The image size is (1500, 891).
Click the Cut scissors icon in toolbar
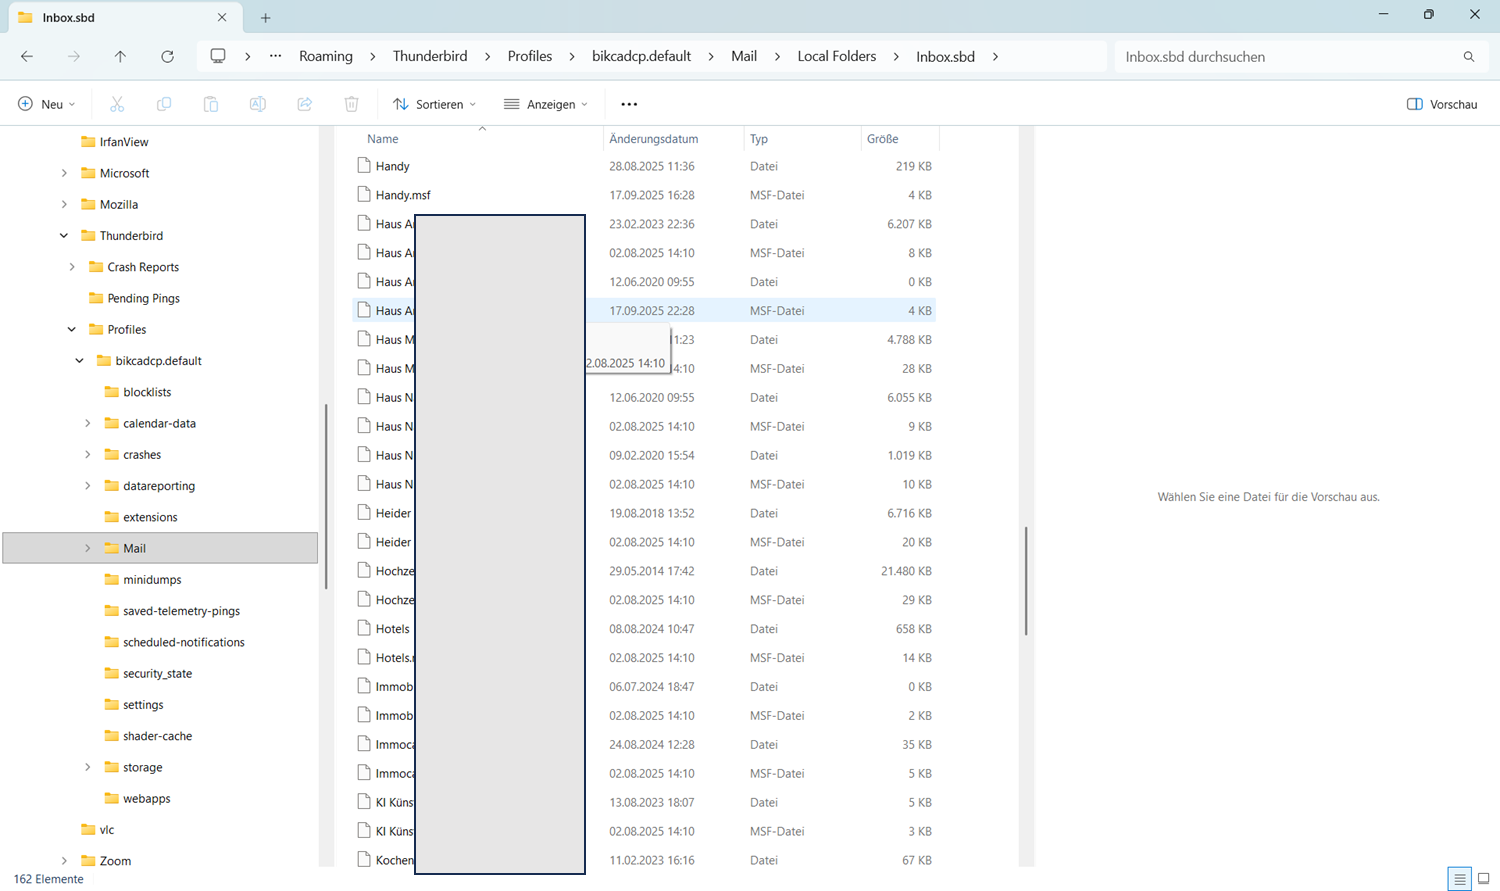(x=117, y=104)
